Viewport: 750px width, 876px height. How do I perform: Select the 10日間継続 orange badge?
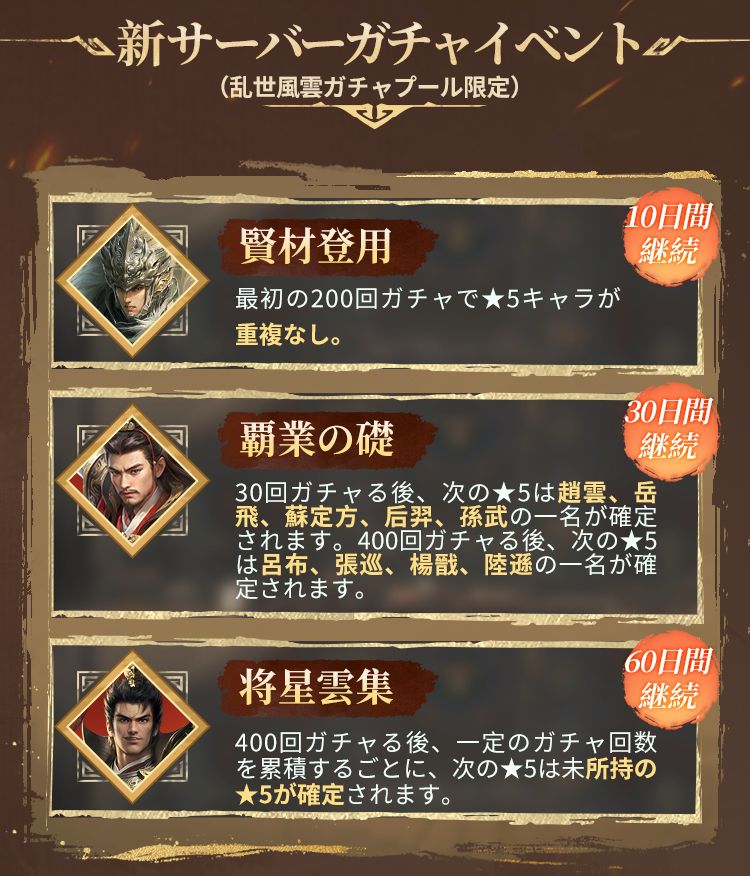[669, 234]
